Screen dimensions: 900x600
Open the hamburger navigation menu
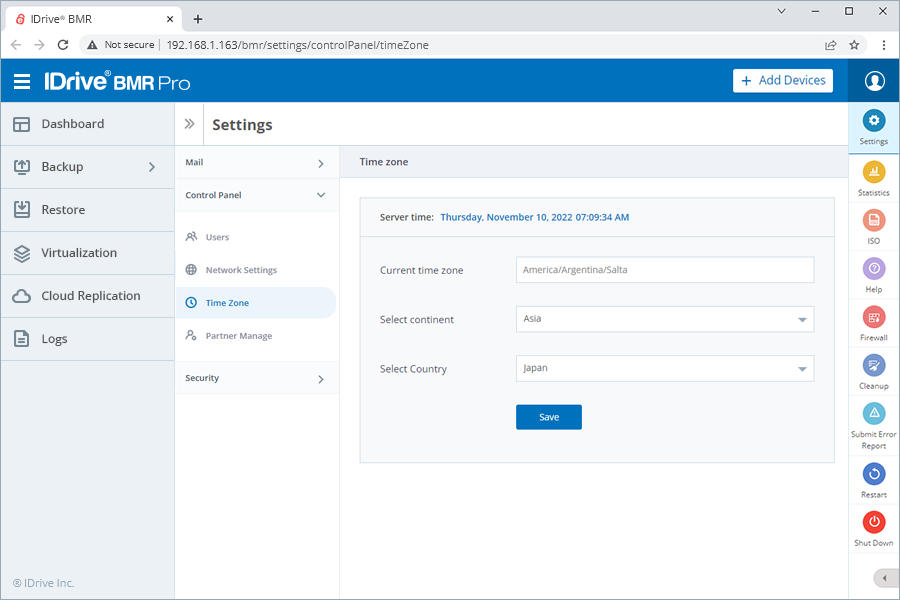coord(22,82)
